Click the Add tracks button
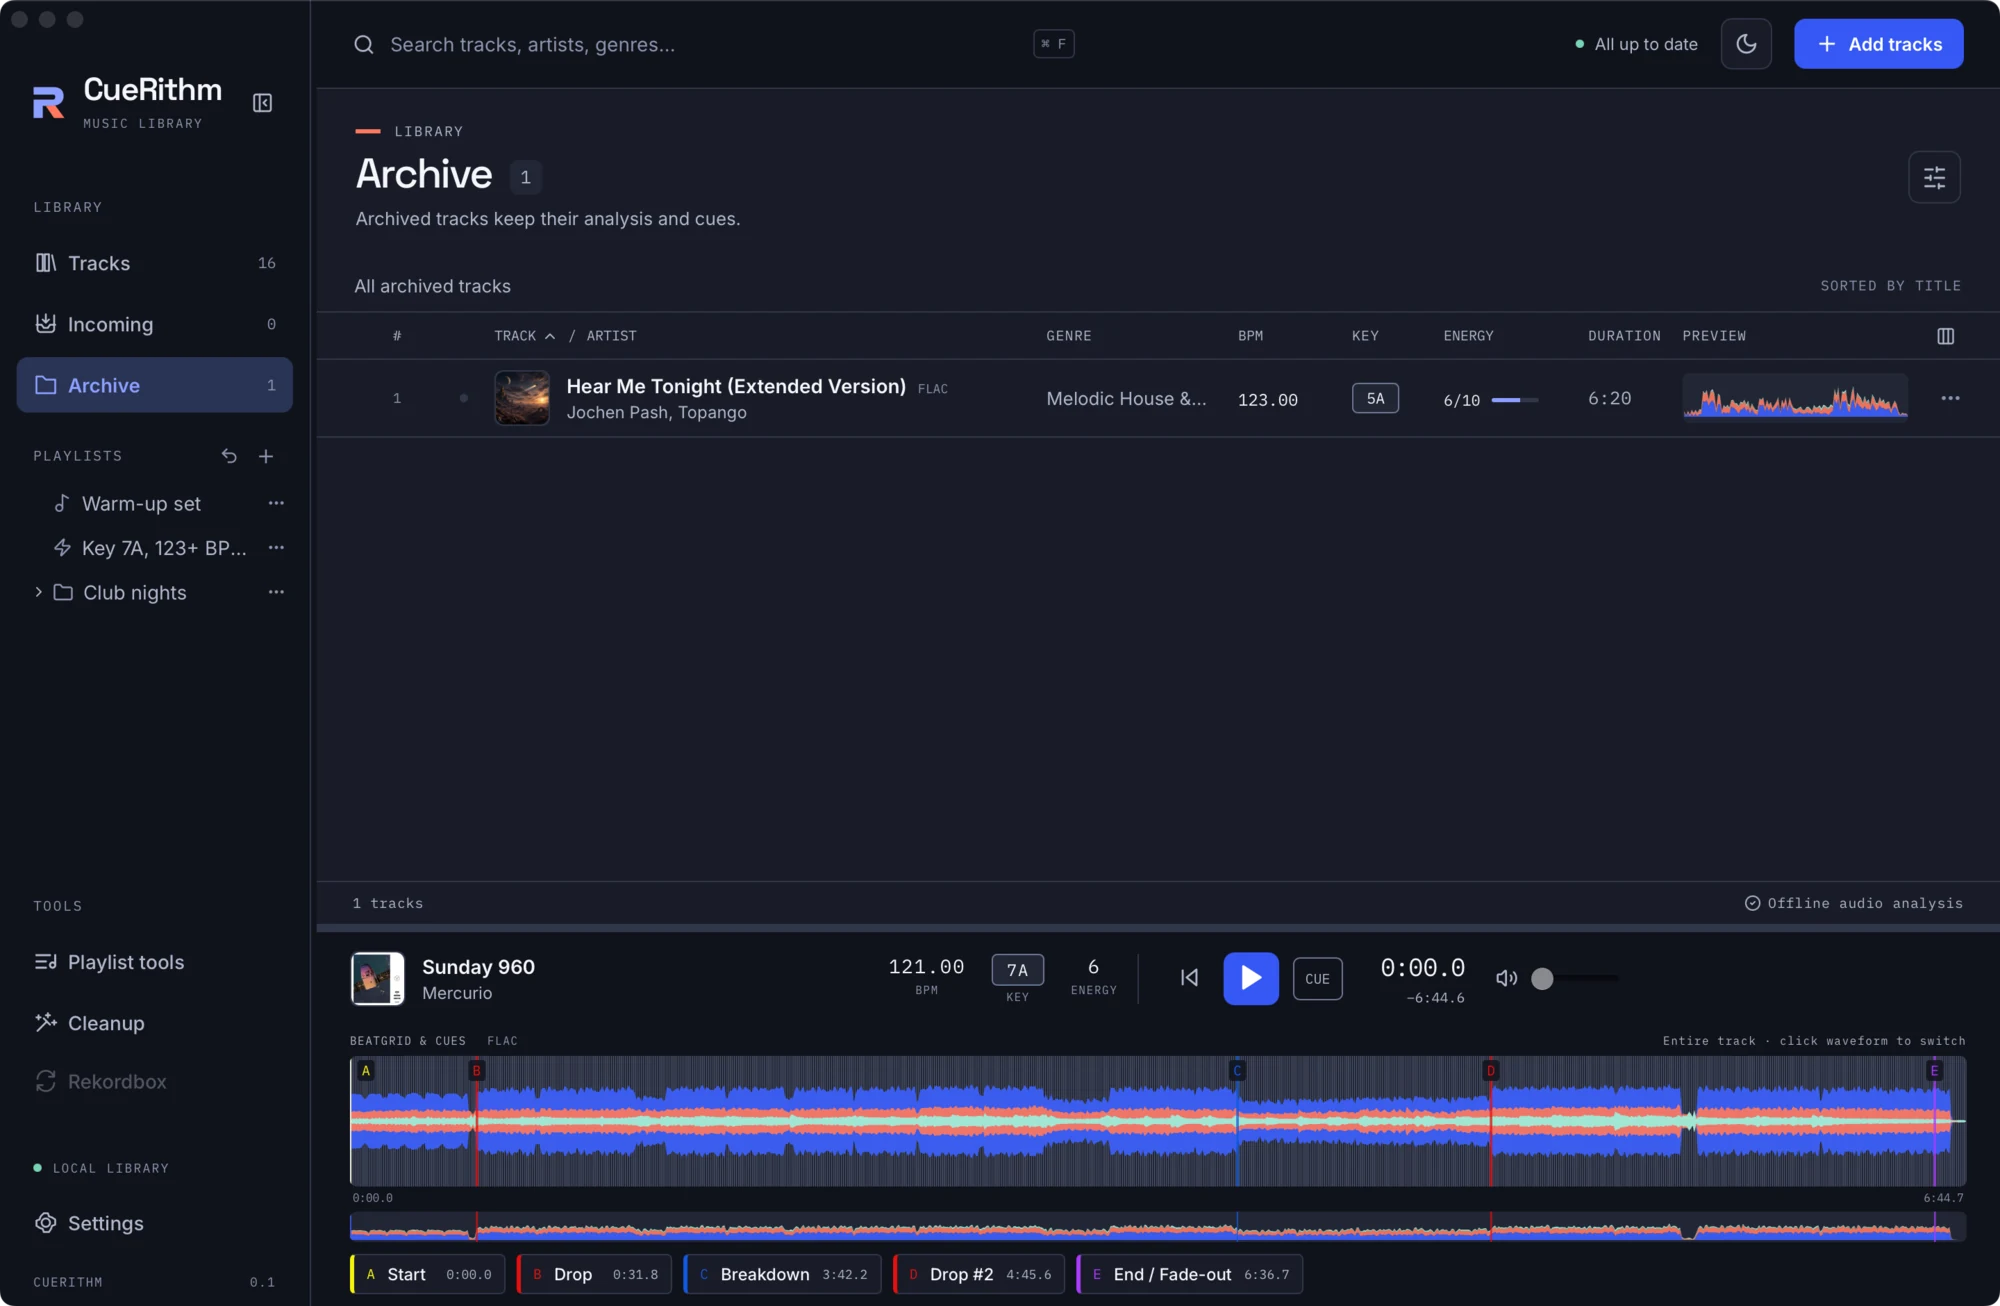The height and width of the screenshot is (1306, 2000). [x=1878, y=44]
